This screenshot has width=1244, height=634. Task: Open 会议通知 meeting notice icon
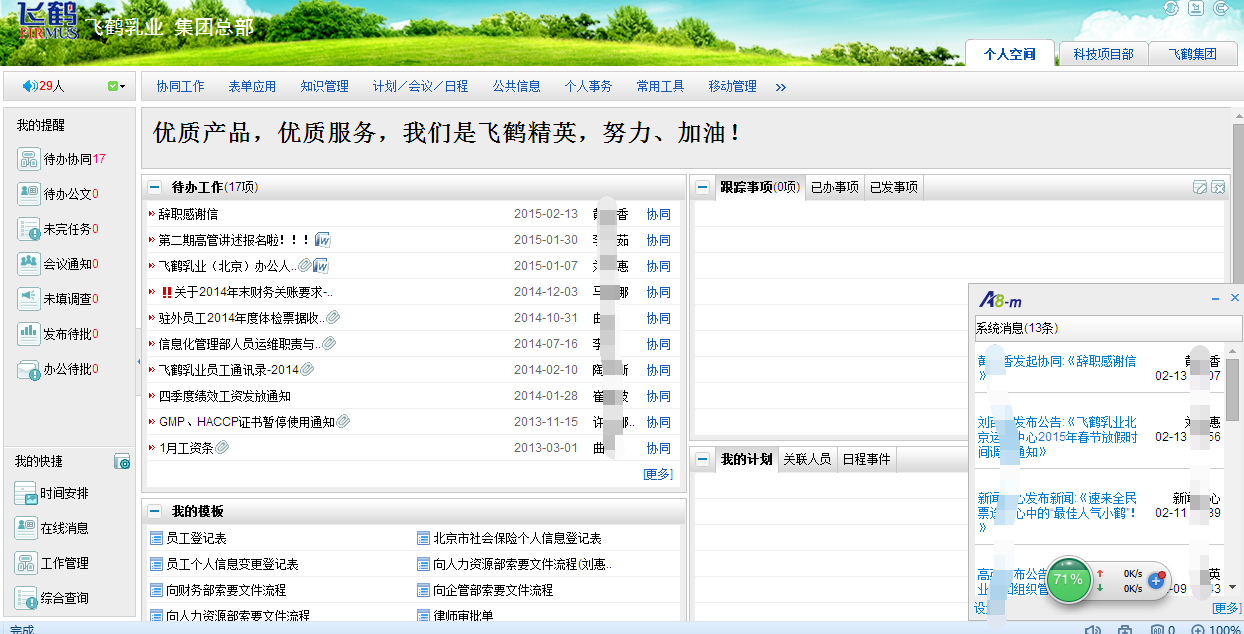[x=28, y=264]
